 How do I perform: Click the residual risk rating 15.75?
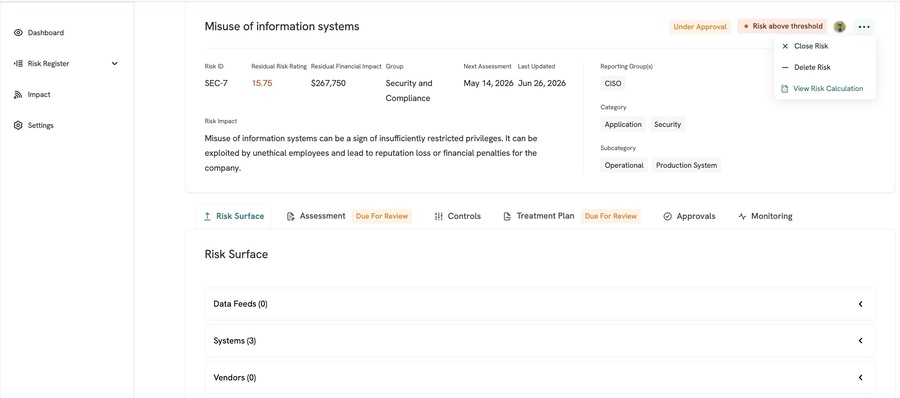[262, 83]
